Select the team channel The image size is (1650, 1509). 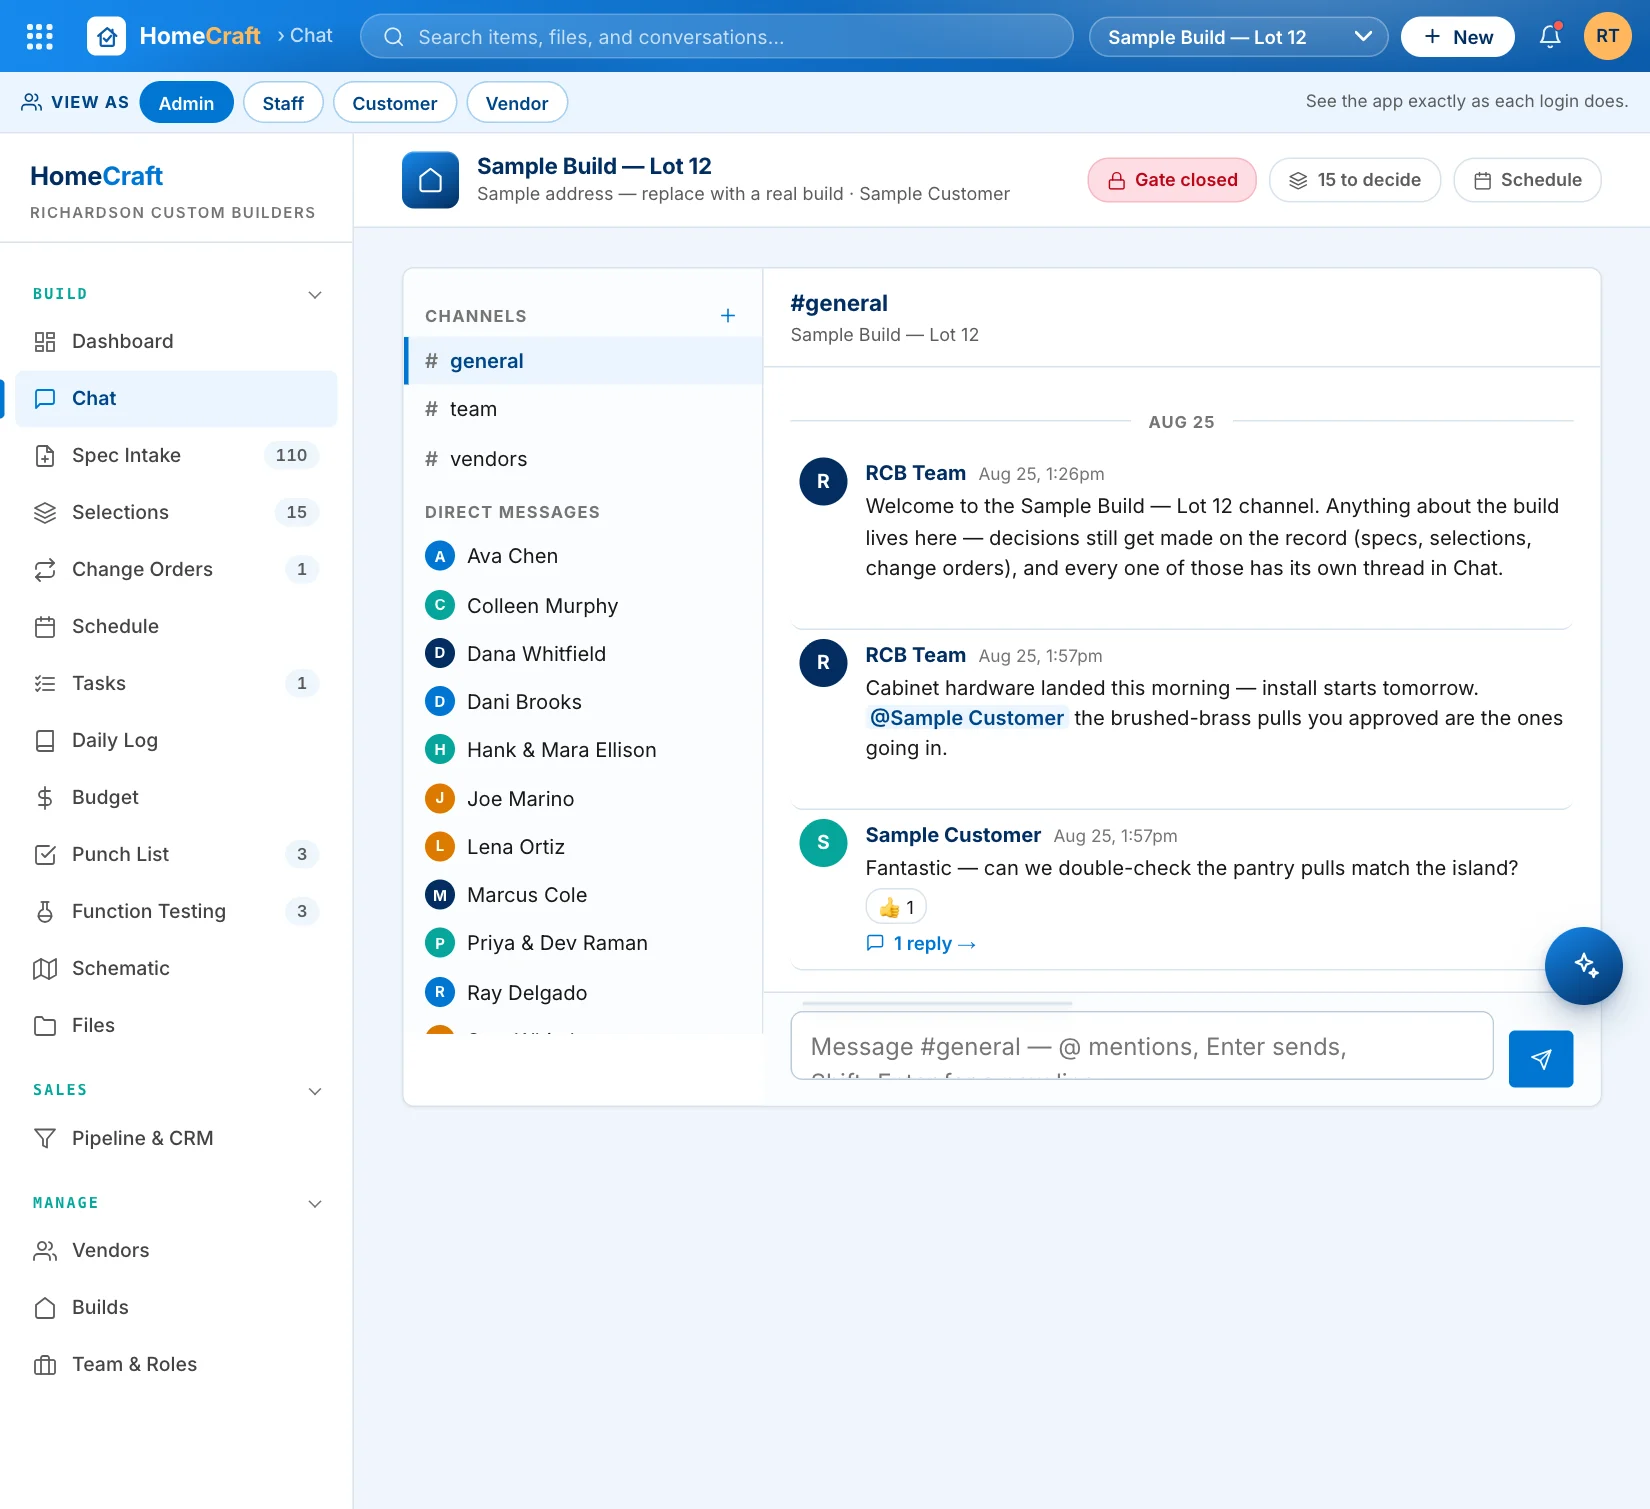(x=584, y=409)
